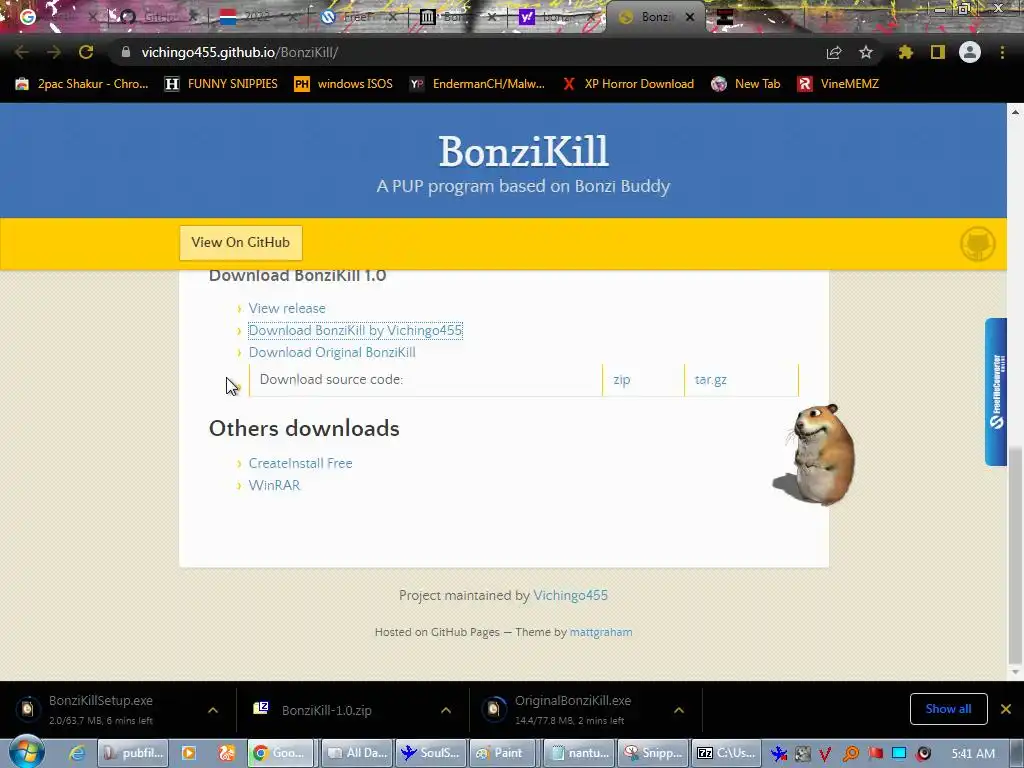Switch to the WordPress FreeFi... tab
The height and width of the screenshot is (768, 1024).
356,17
